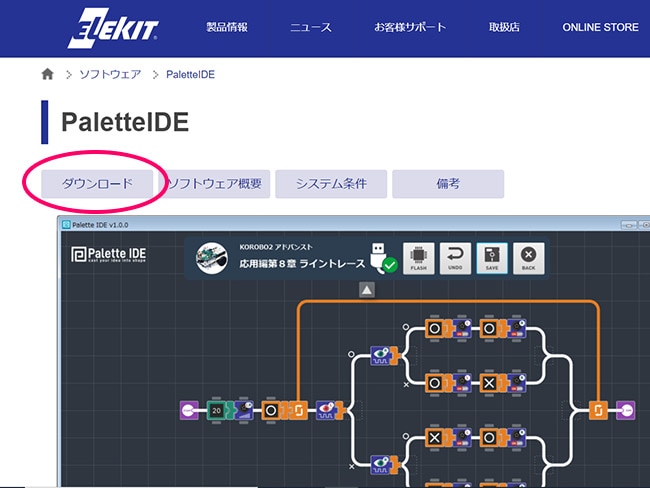Click the UNDO arrow button
The width and height of the screenshot is (650, 488).
point(455,258)
